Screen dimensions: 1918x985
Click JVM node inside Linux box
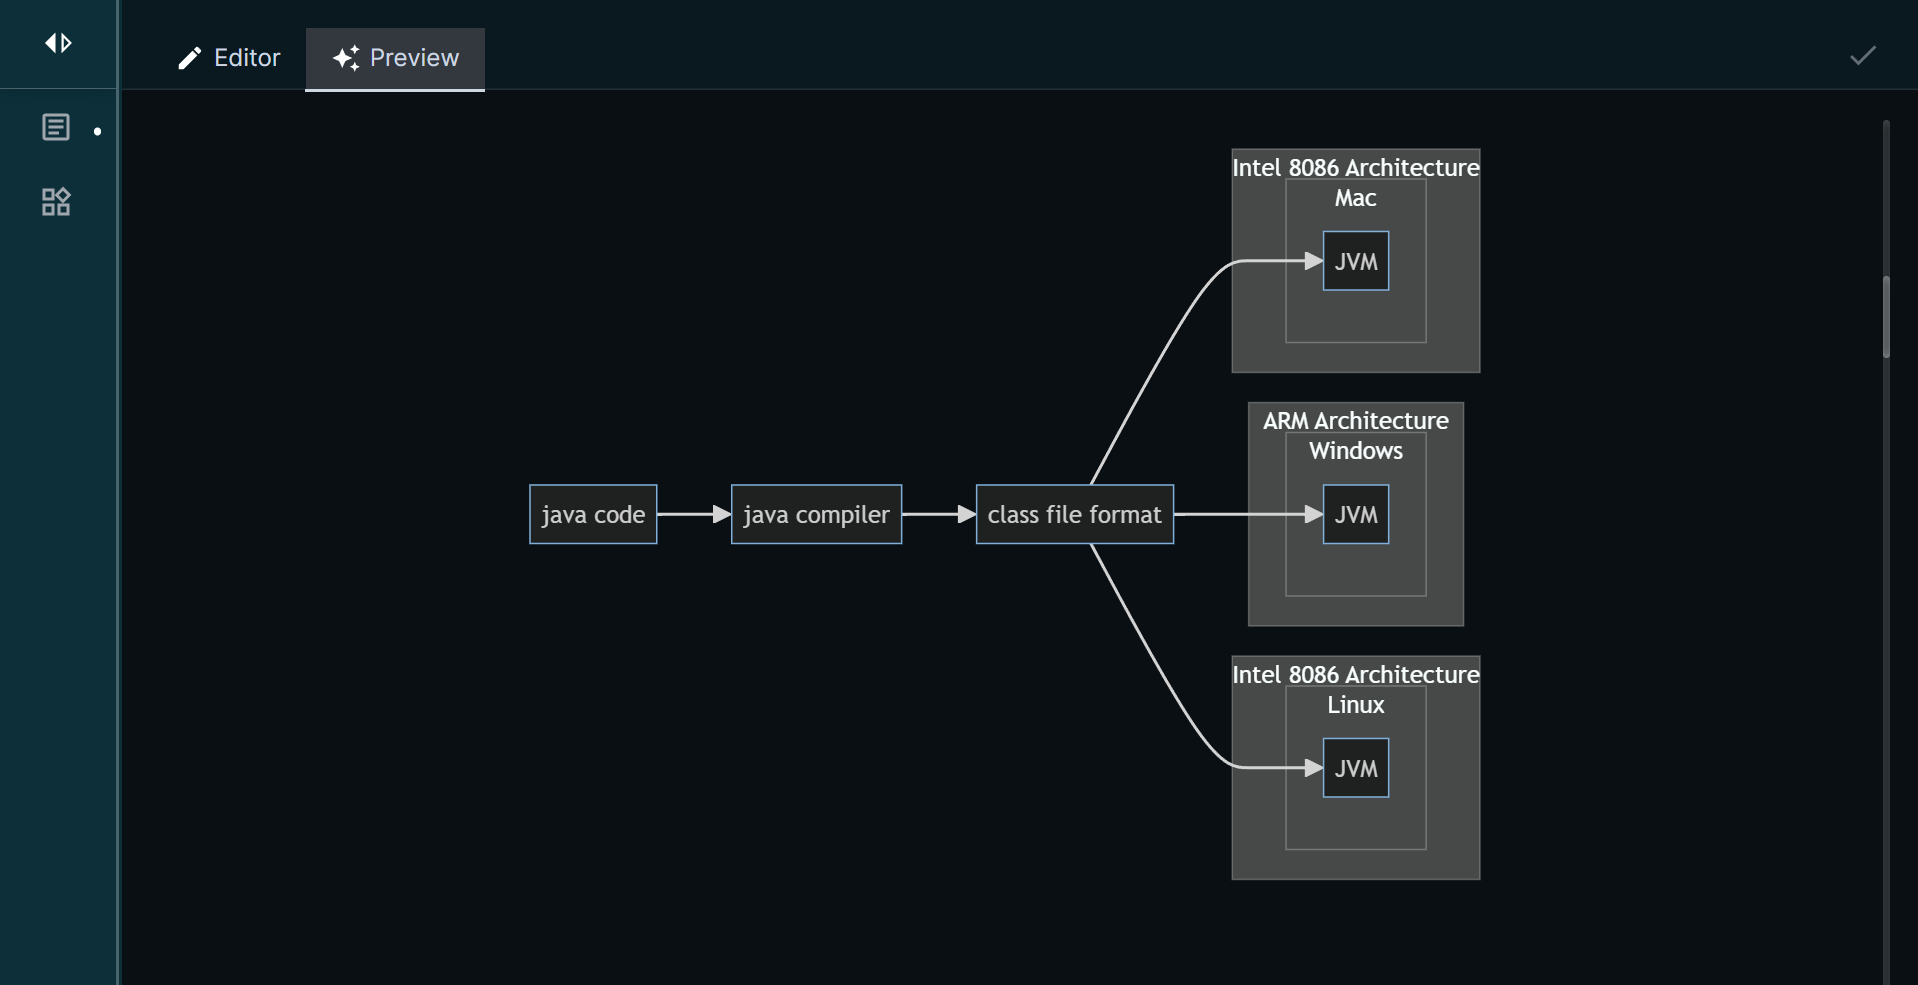coord(1356,768)
